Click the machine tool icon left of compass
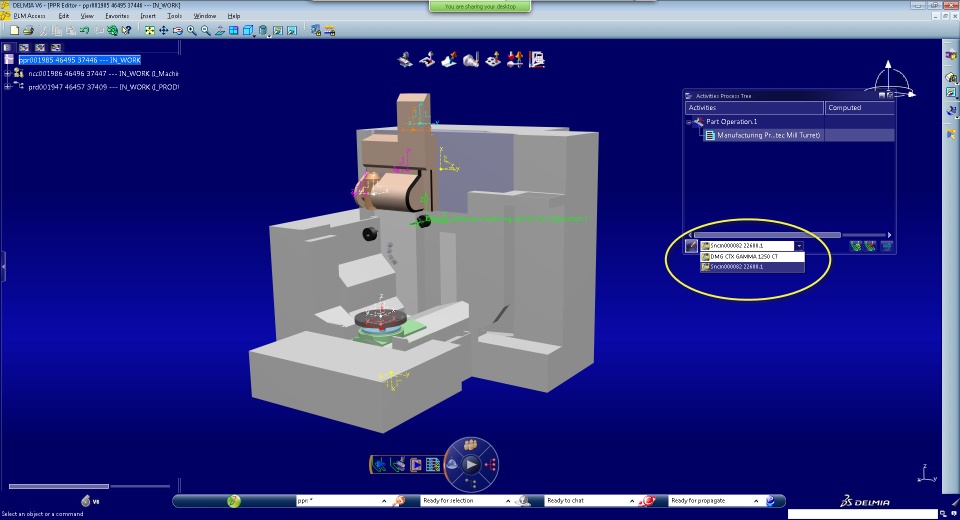The height and width of the screenshot is (520, 960). point(398,465)
